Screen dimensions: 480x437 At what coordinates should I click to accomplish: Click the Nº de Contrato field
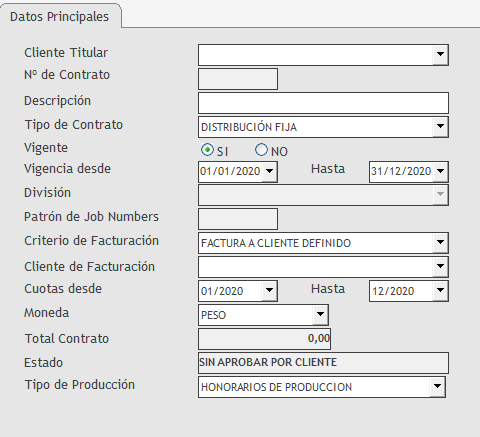coord(238,79)
